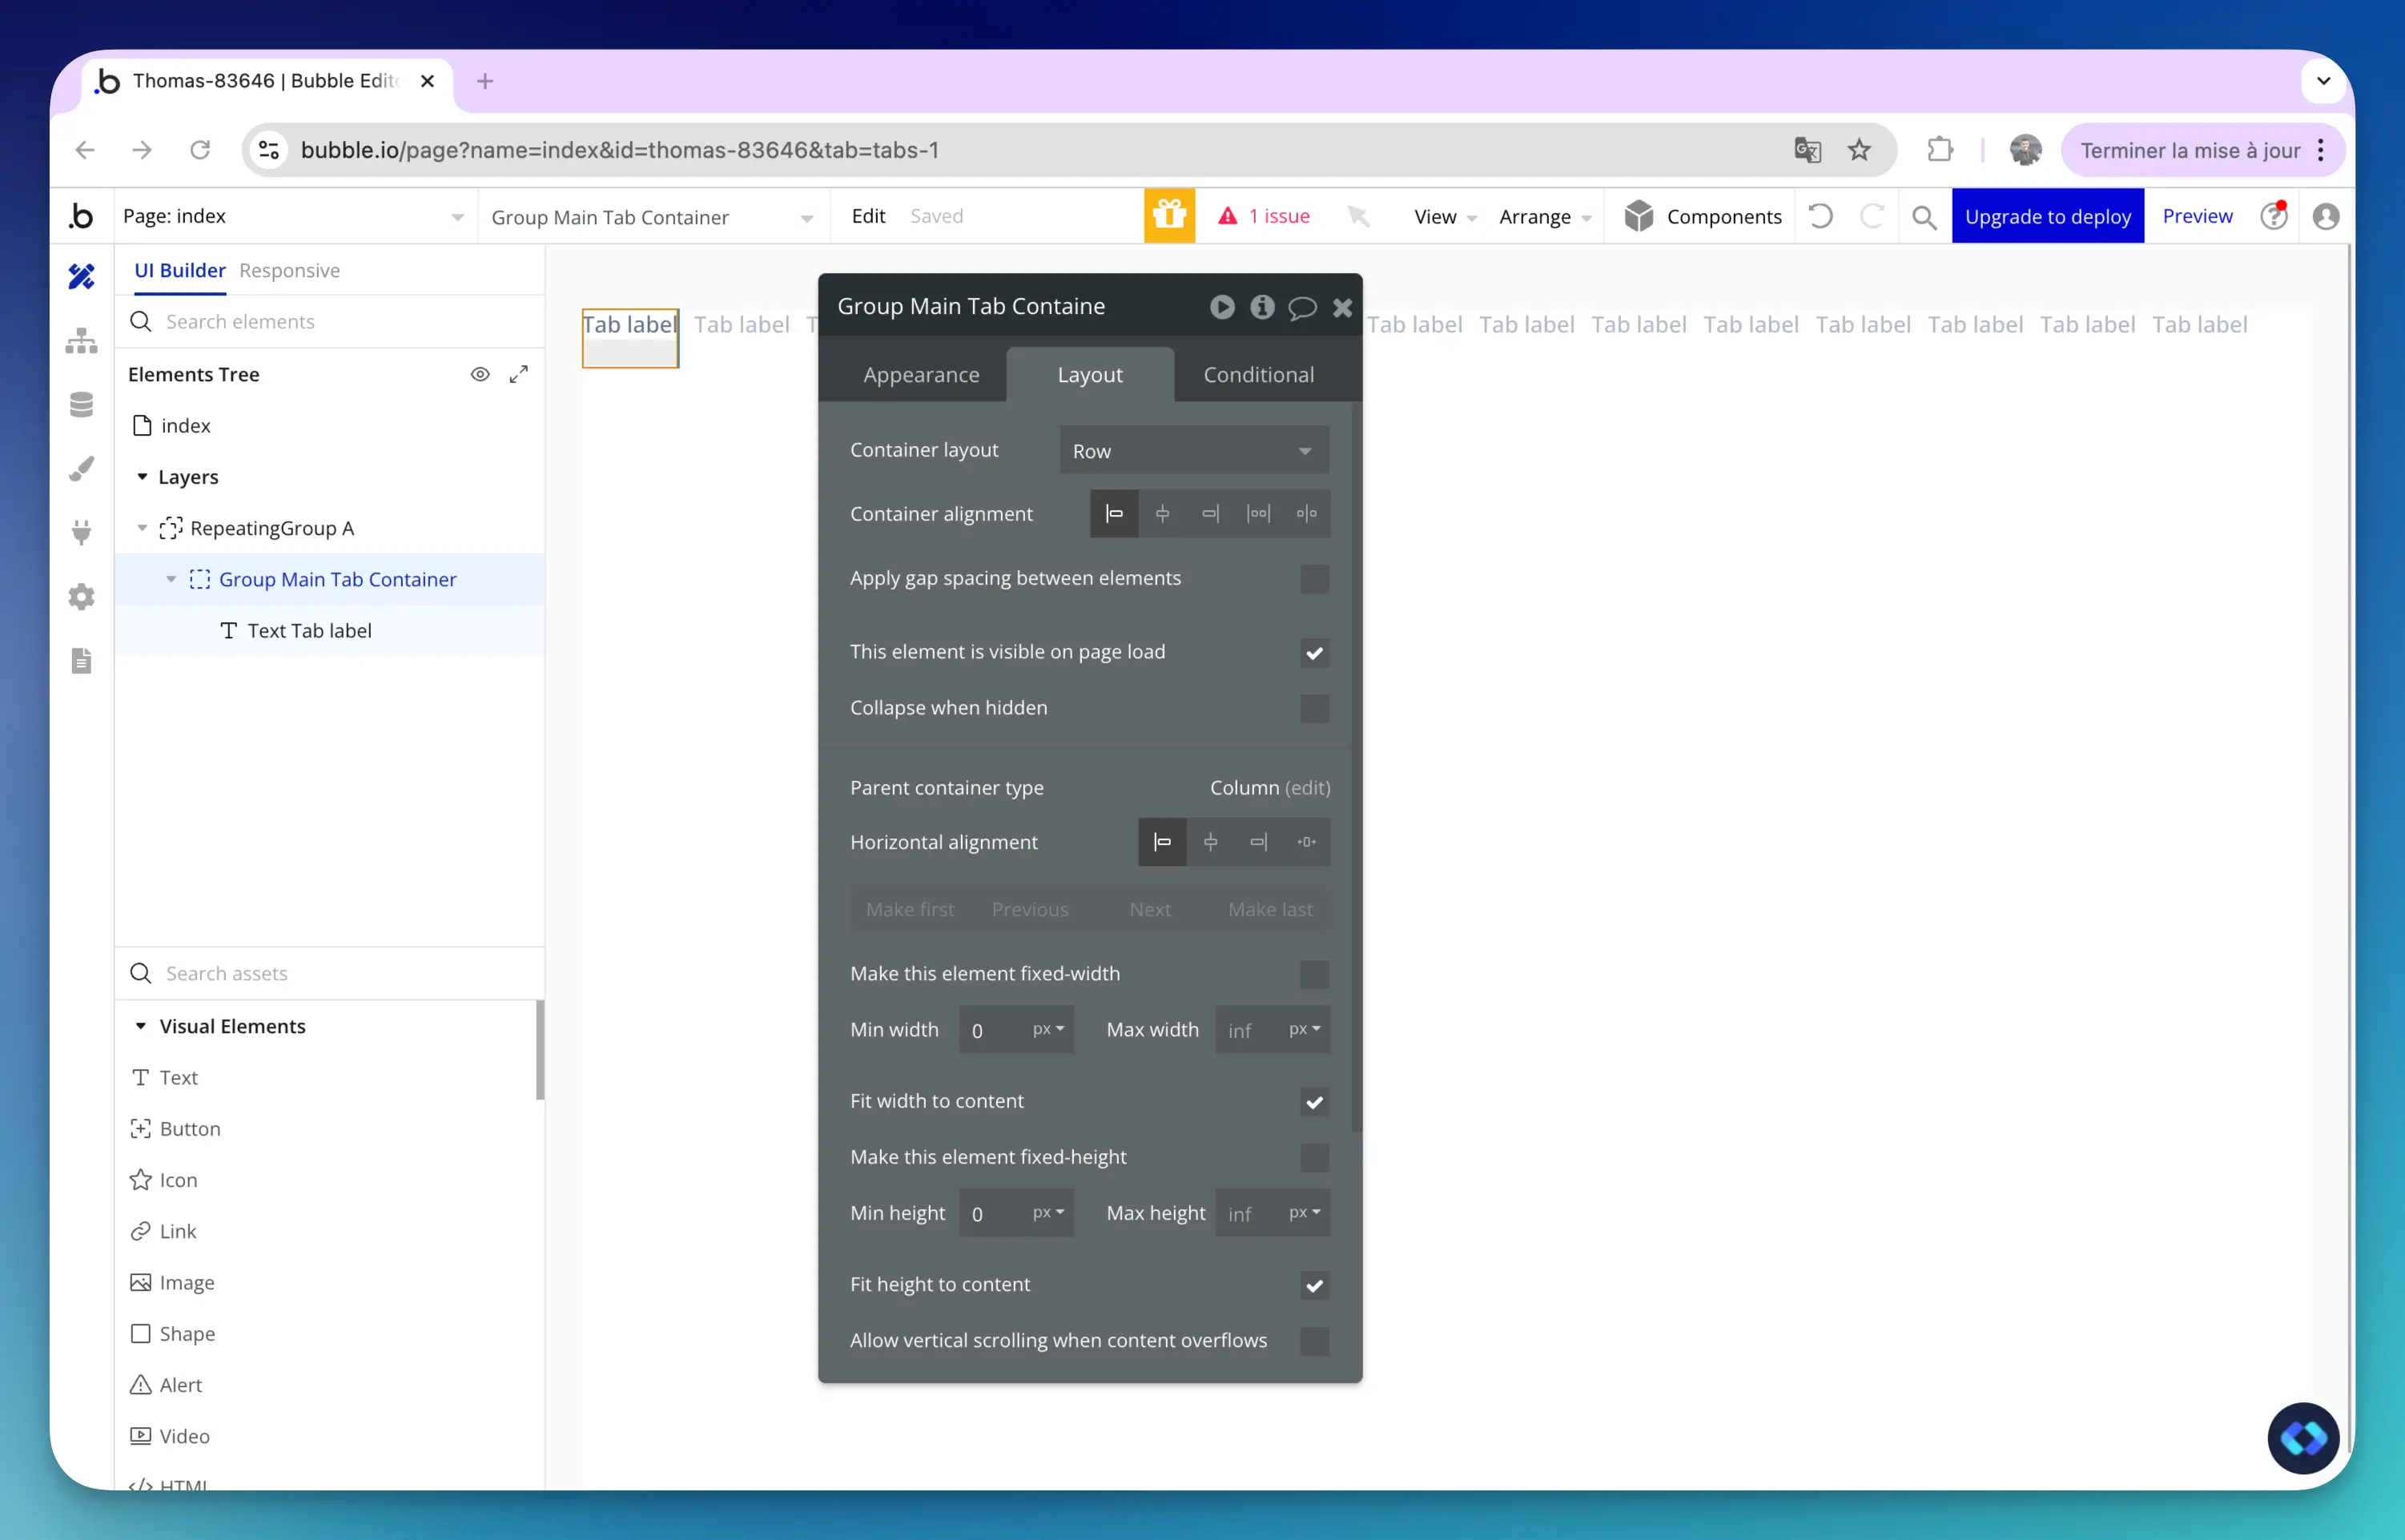The image size is (2405, 1540).
Task: Open the Chrome extensions puzzle icon
Action: [x=1940, y=150]
